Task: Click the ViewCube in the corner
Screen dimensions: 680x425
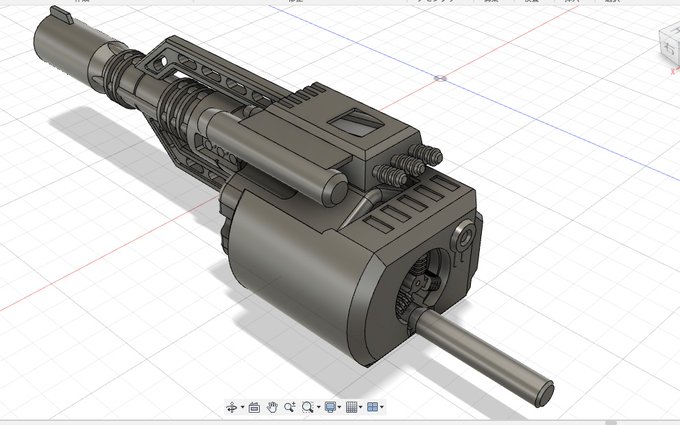Action: coord(670,43)
